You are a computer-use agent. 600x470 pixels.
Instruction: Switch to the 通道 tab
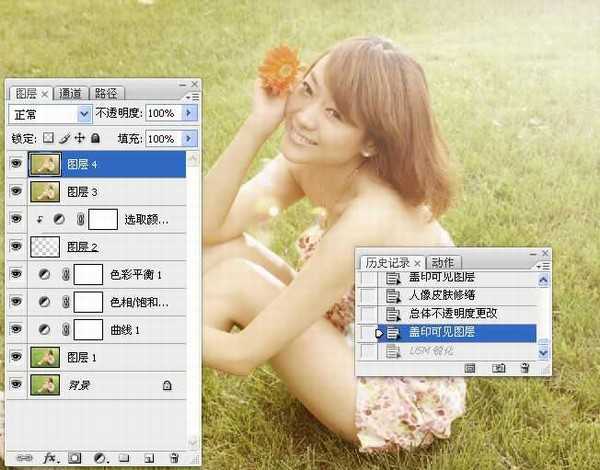(x=73, y=92)
